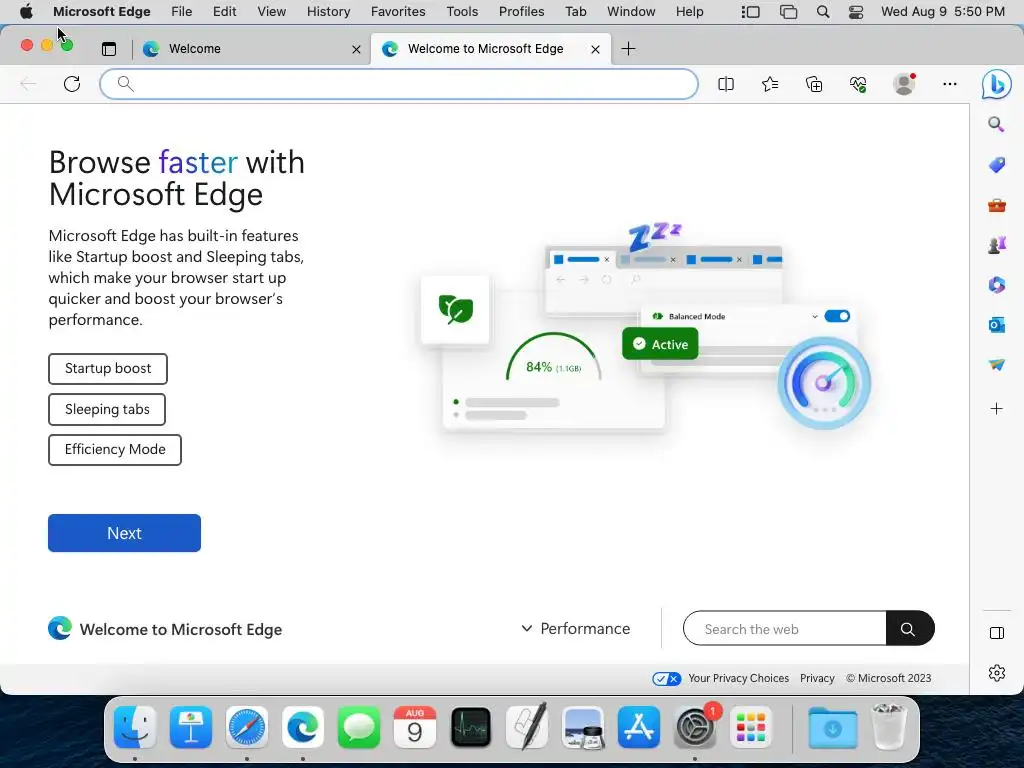This screenshot has width=1024, height=768.
Task: Open Calendar from the Dock
Action: [415, 727]
